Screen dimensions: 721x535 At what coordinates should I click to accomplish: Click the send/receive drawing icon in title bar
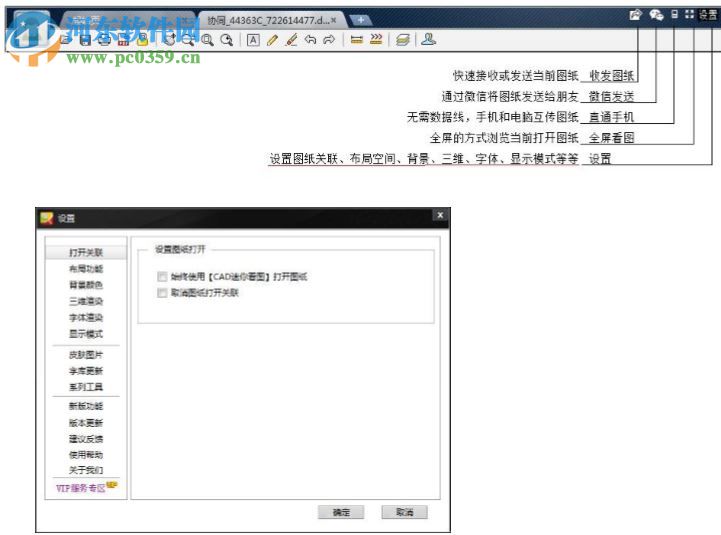click(x=635, y=15)
